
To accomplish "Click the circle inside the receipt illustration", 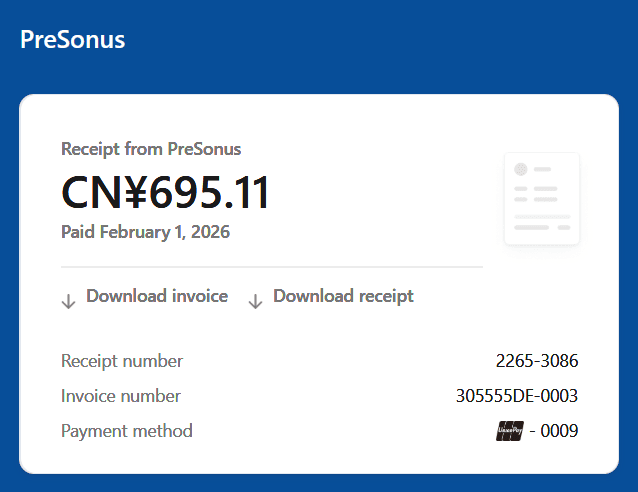I will 520,170.
